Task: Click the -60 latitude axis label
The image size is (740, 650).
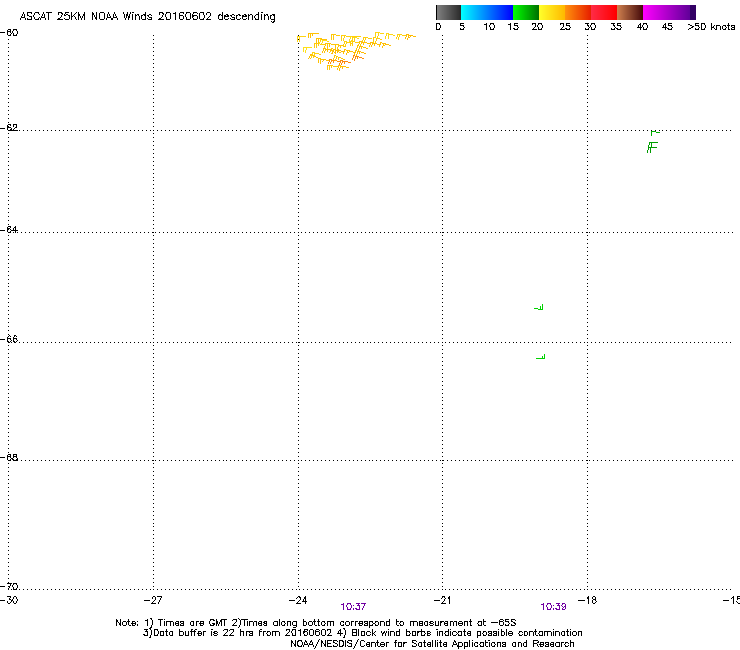Action: pyautogui.click(x=9, y=33)
